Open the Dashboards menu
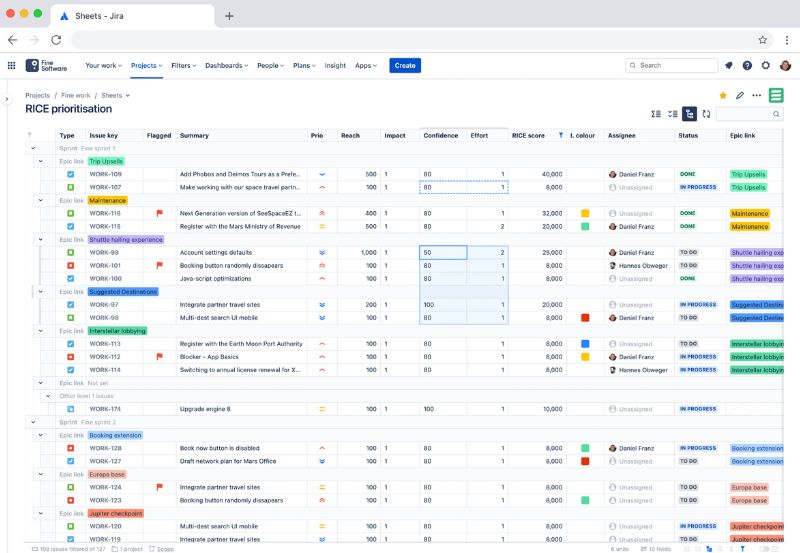The width and height of the screenshot is (800, 553). [227, 65]
